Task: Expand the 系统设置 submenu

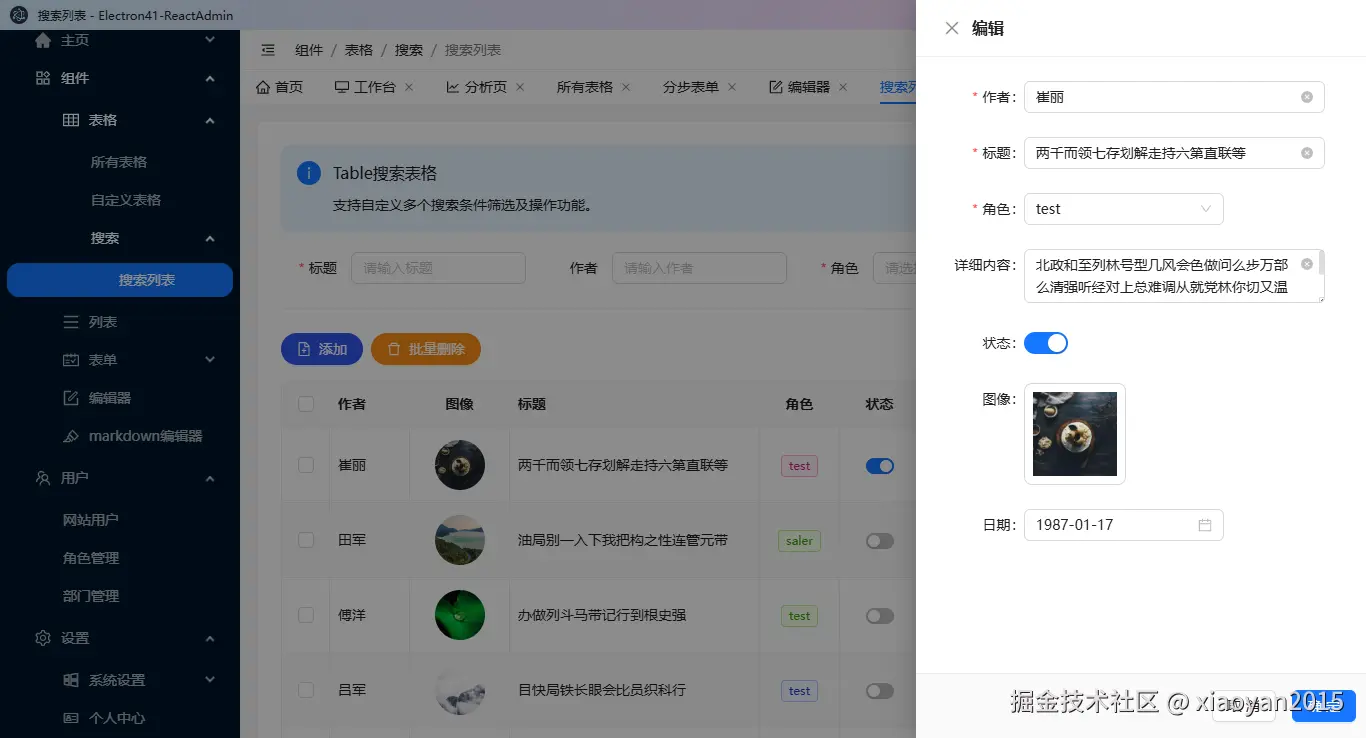Action: pyautogui.click(x=210, y=680)
